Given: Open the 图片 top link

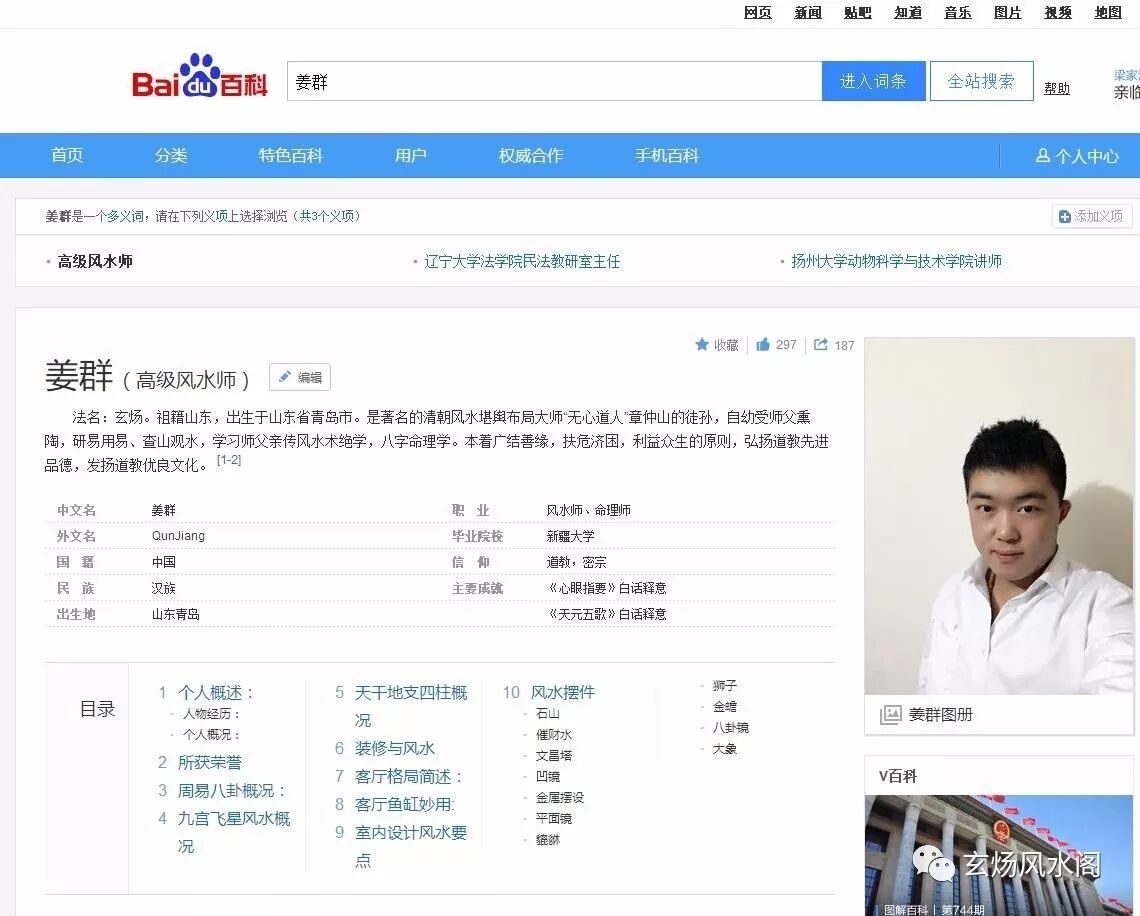Looking at the screenshot, I should (1008, 12).
